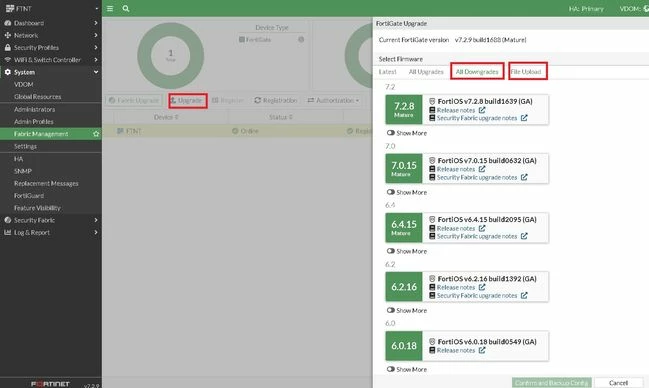Open external link icon for 6.4.15 Release notes

(x=482, y=228)
